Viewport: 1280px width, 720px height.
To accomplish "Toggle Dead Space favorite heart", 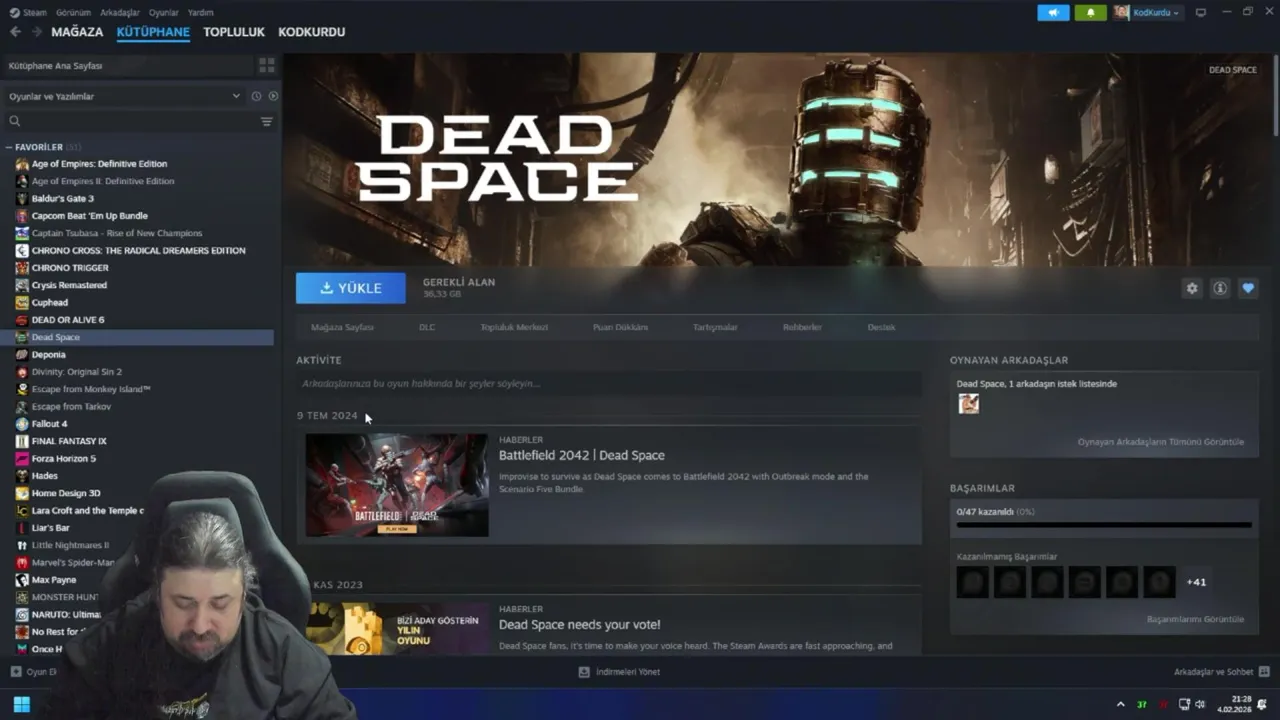I will tap(1248, 288).
